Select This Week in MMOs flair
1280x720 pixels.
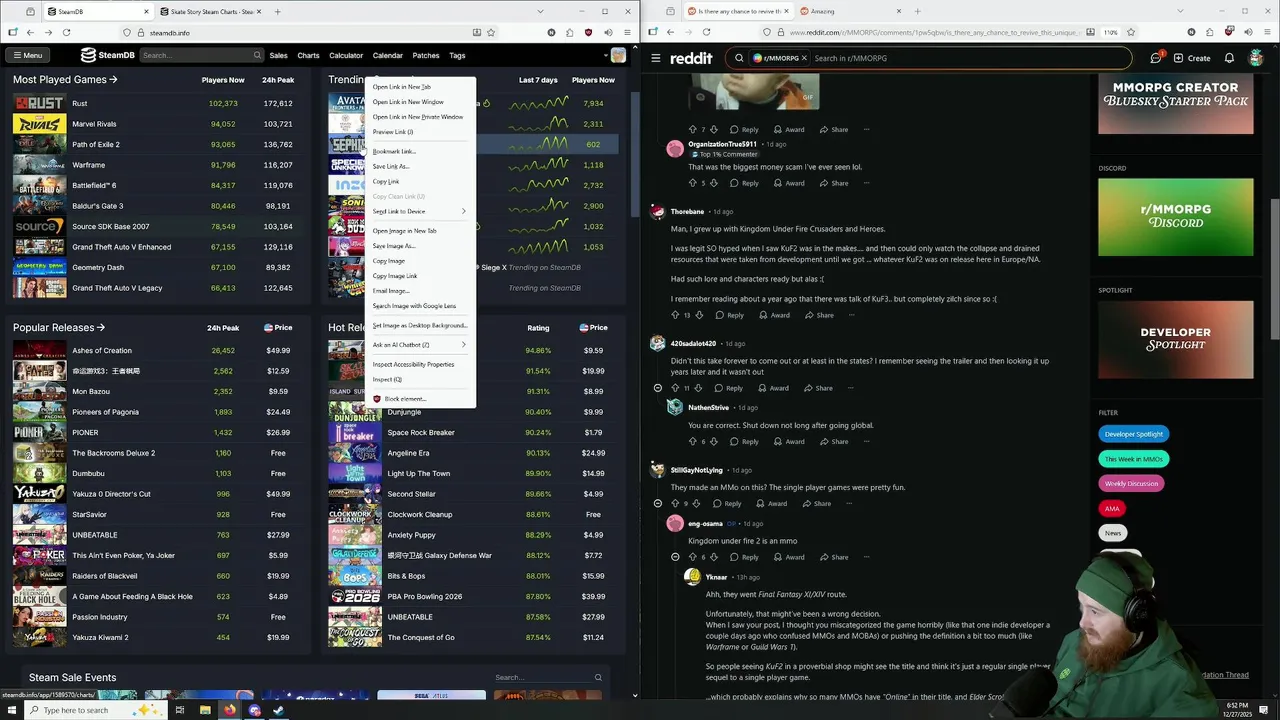[x=1133, y=459]
